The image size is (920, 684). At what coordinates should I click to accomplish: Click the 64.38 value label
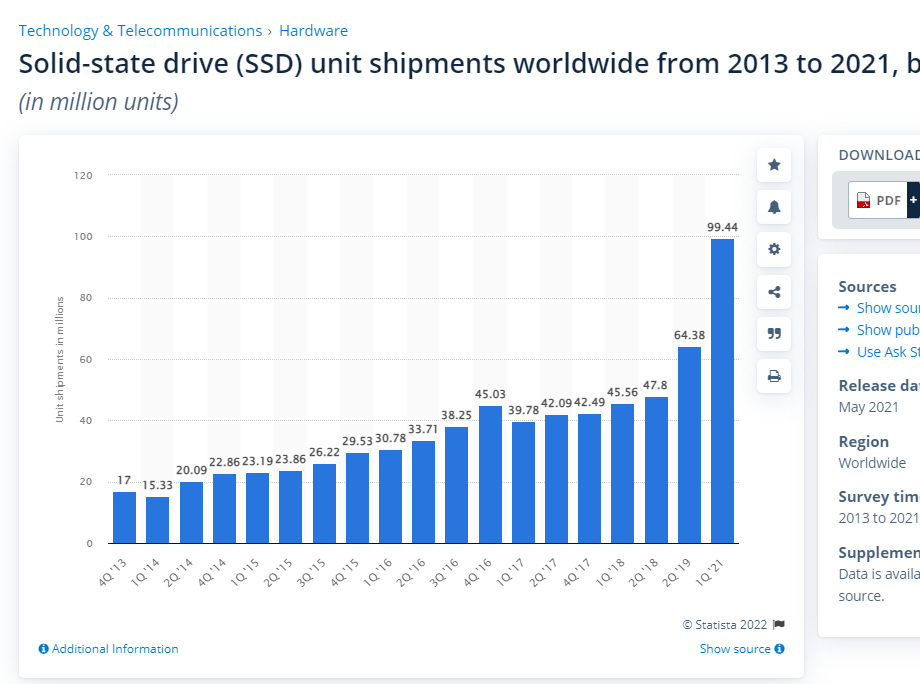(x=689, y=335)
